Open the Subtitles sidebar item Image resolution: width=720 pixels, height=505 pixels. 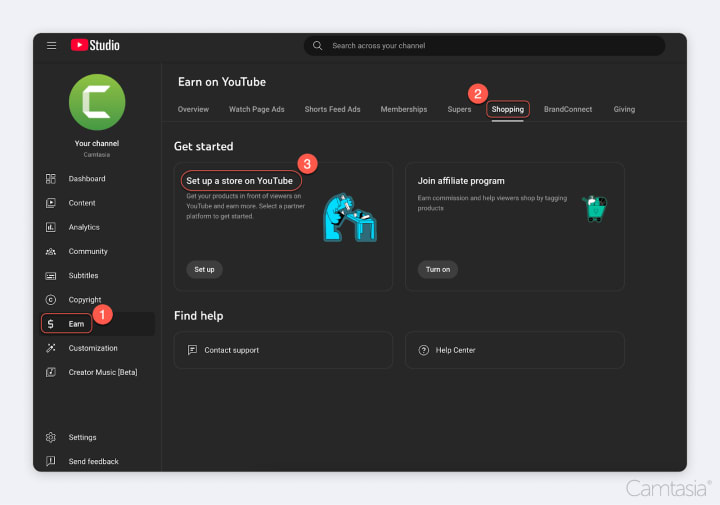pyautogui.click(x=83, y=275)
